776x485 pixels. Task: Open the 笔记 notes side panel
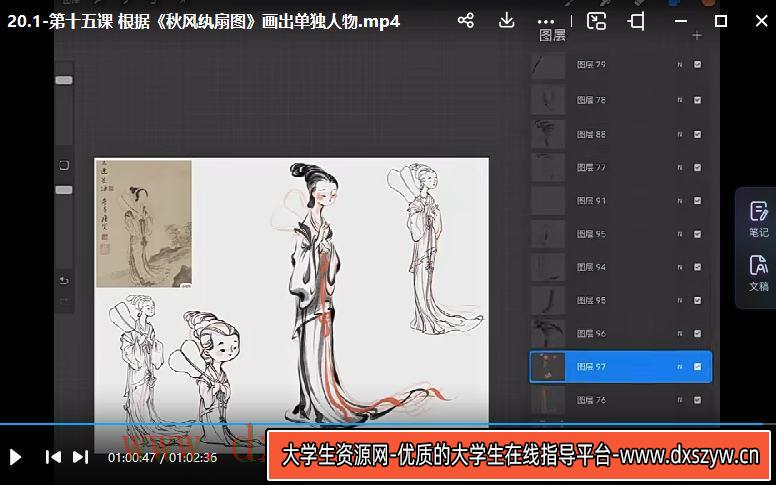[758, 219]
